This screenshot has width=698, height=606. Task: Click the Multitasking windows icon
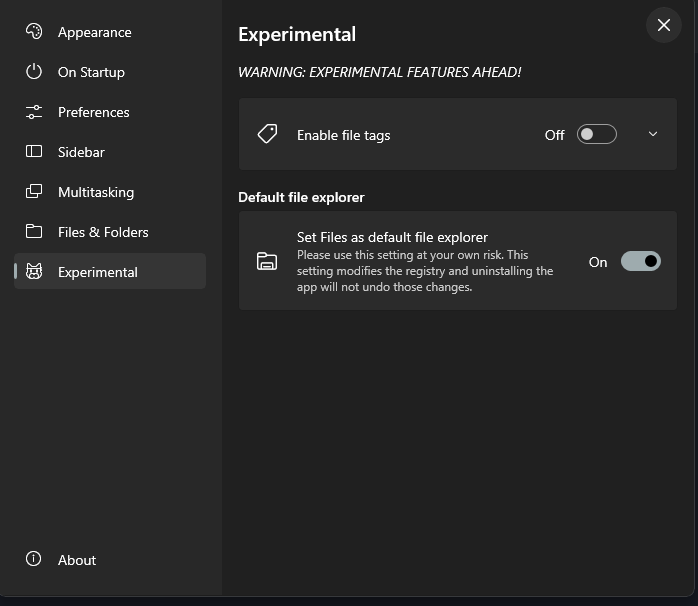click(x=34, y=192)
